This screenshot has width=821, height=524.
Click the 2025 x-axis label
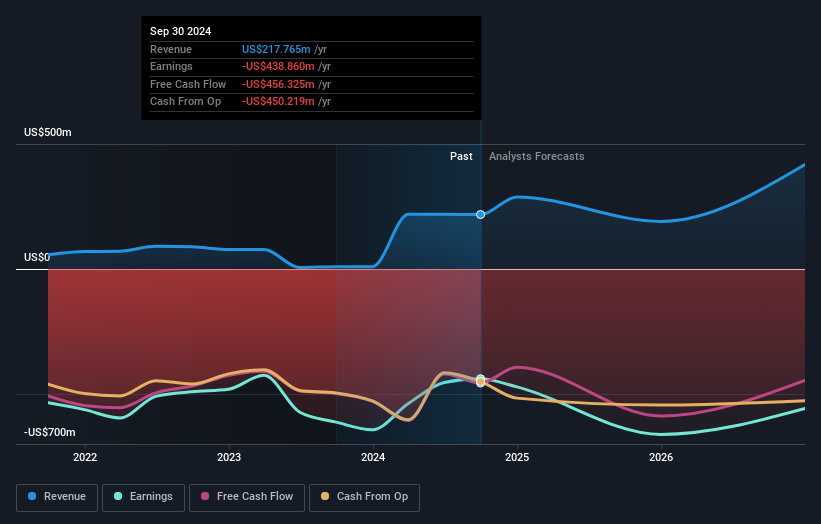517,457
